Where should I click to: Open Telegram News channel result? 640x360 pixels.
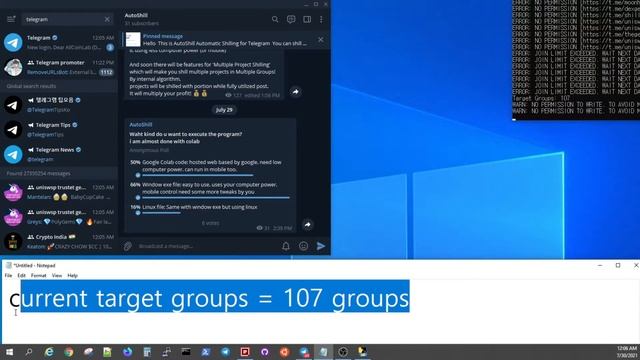[x=59, y=154]
